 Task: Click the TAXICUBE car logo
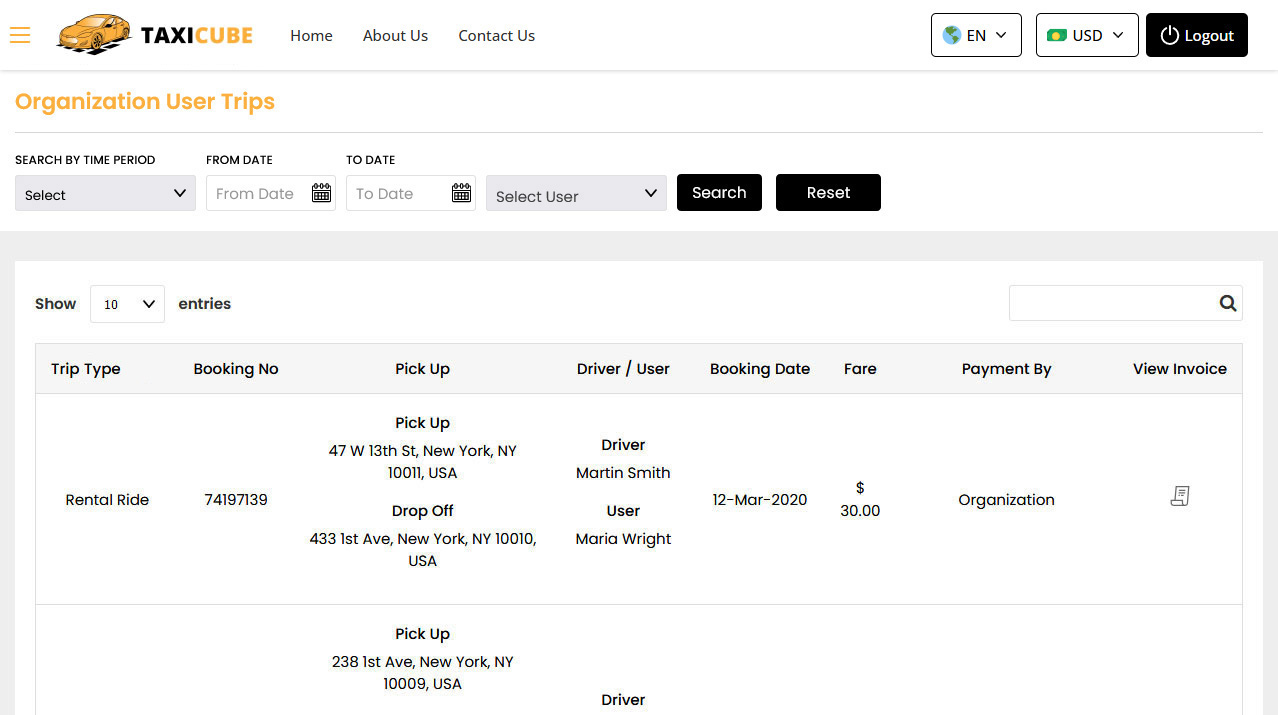94,34
